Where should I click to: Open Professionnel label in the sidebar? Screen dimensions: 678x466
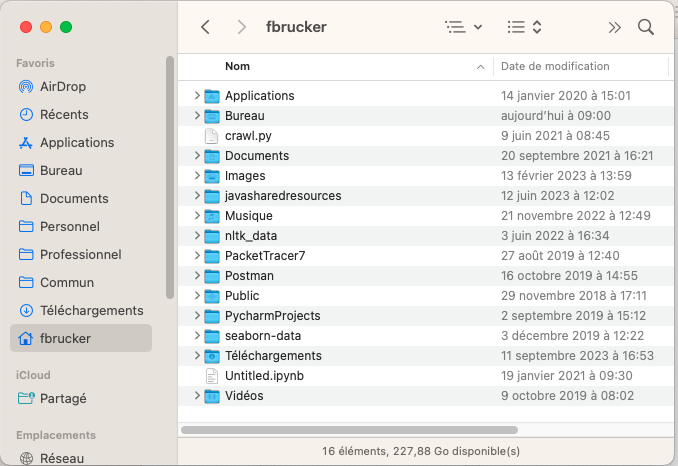tap(81, 254)
